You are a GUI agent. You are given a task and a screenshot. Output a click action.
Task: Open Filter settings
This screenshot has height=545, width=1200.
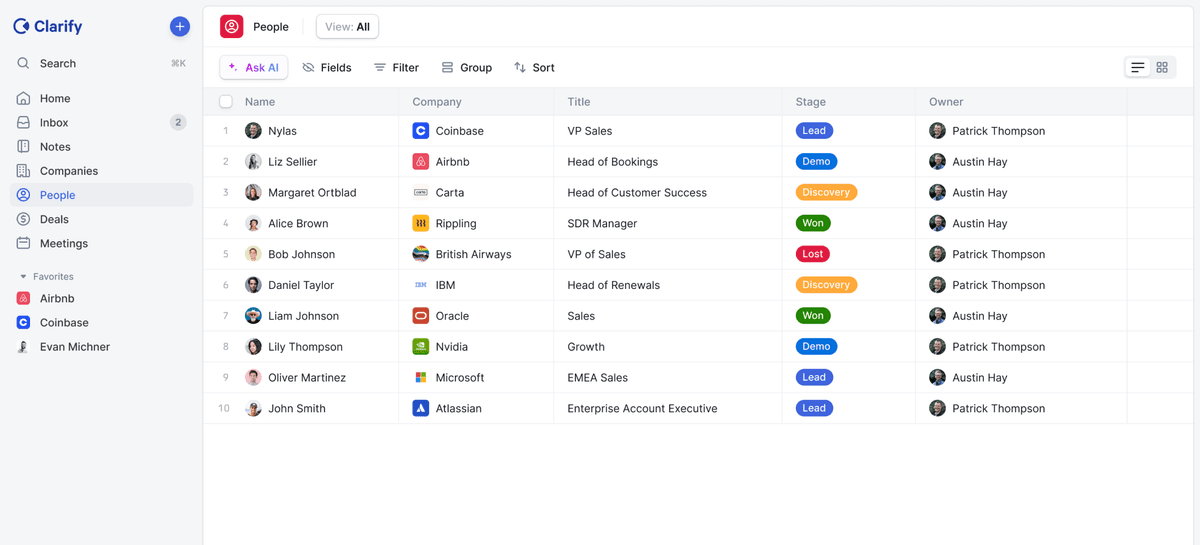(x=396, y=68)
